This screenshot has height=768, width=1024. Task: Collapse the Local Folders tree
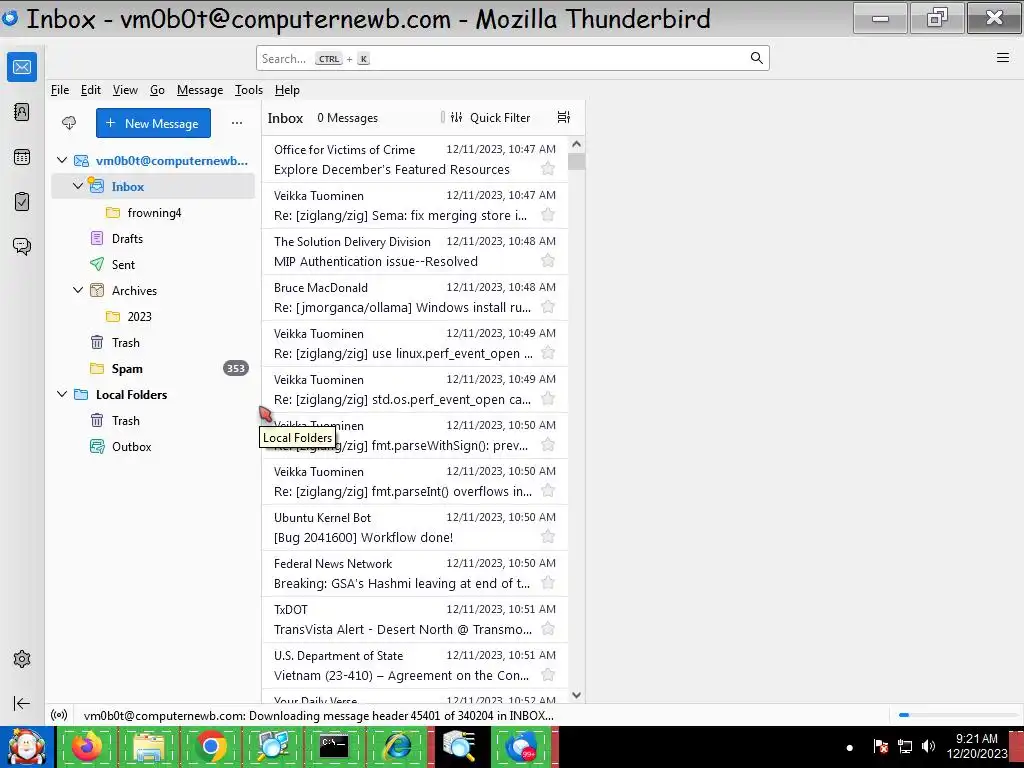[62, 394]
